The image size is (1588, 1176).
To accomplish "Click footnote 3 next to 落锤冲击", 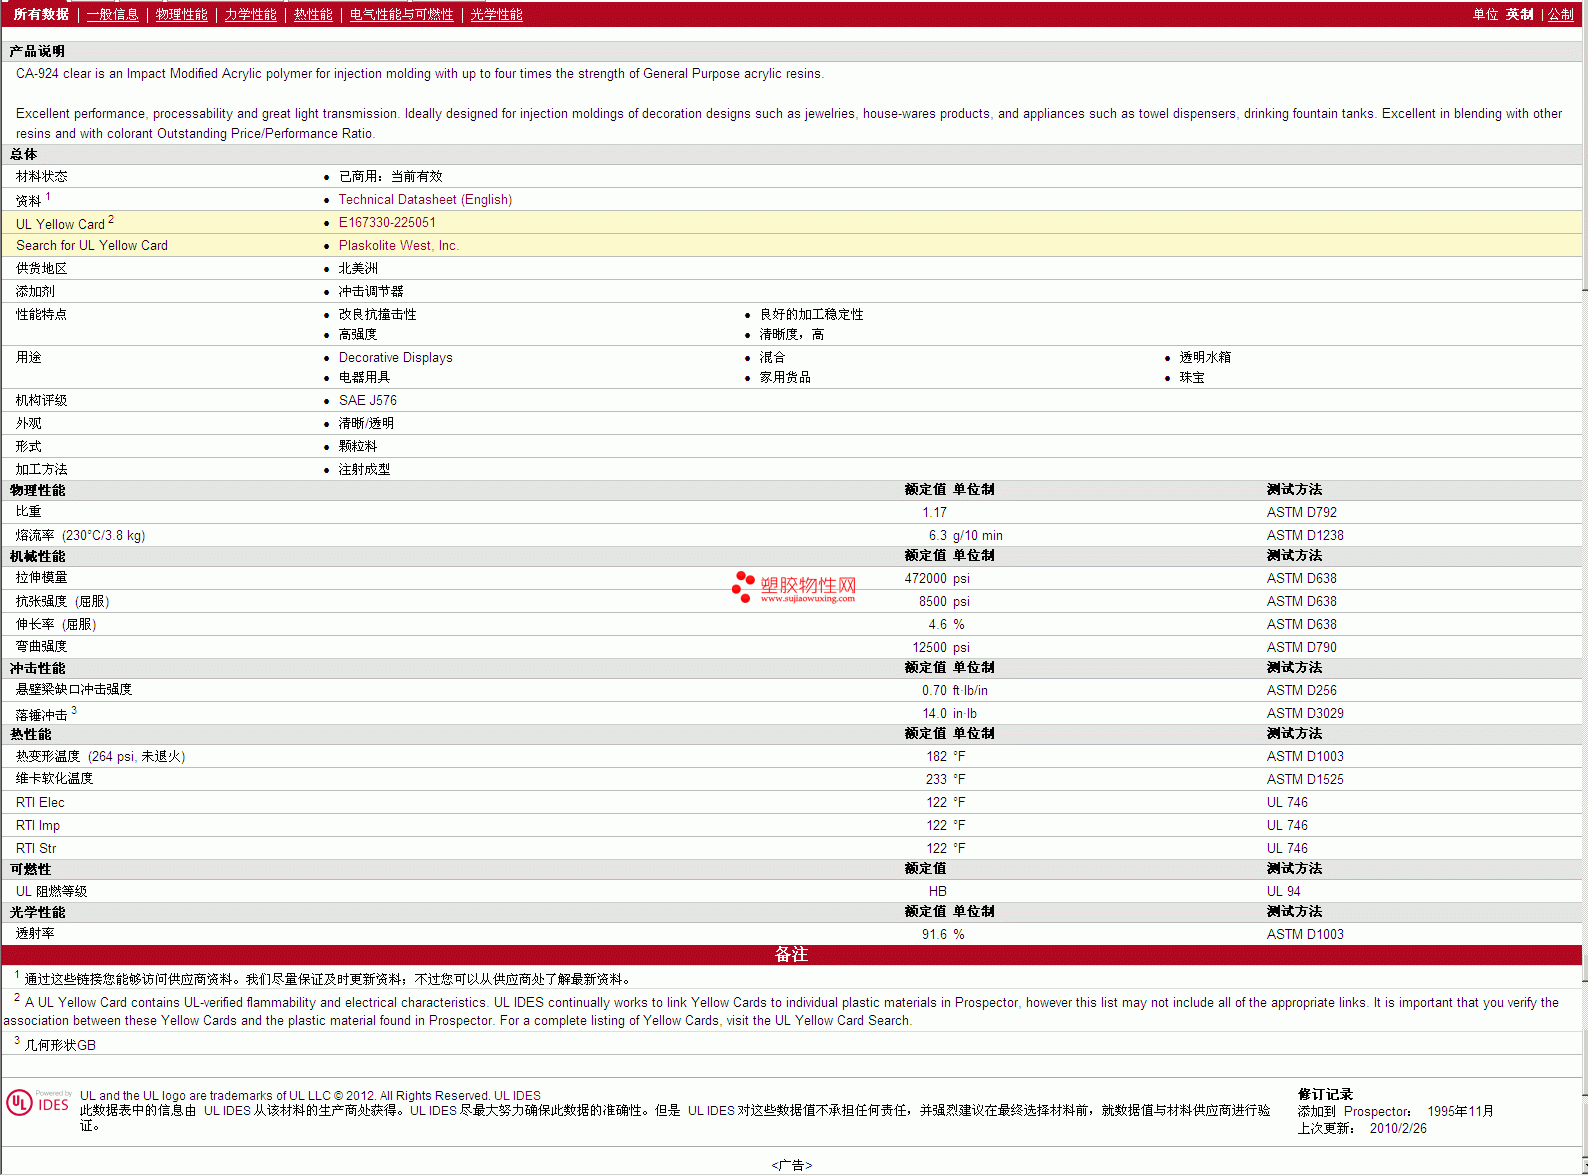I will [x=74, y=710].
